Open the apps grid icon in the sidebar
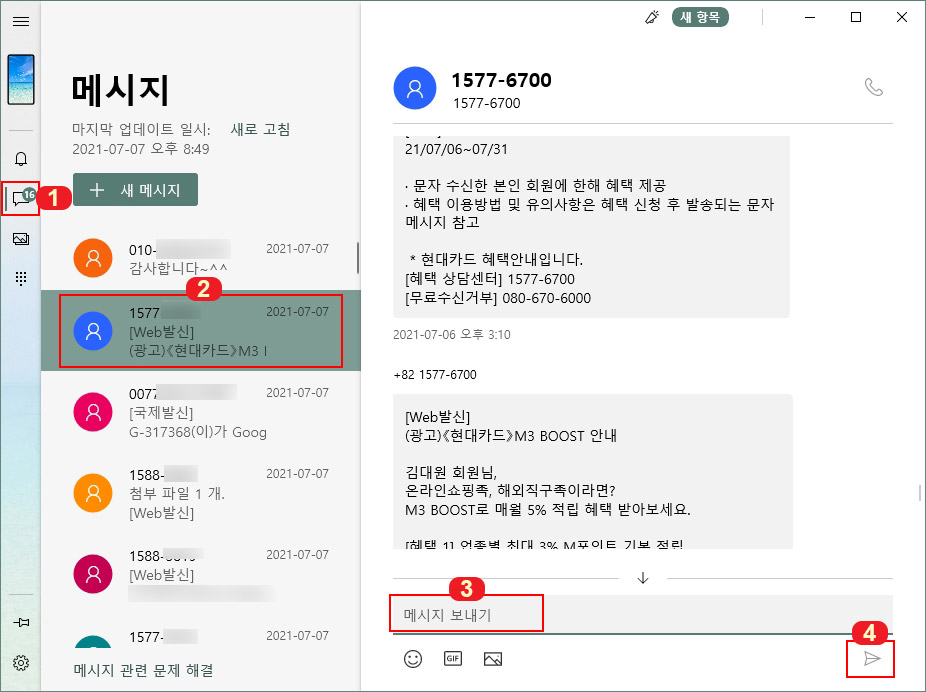Image resolution: width=926 pixels, height=692 pixels. tap(20, 279)
